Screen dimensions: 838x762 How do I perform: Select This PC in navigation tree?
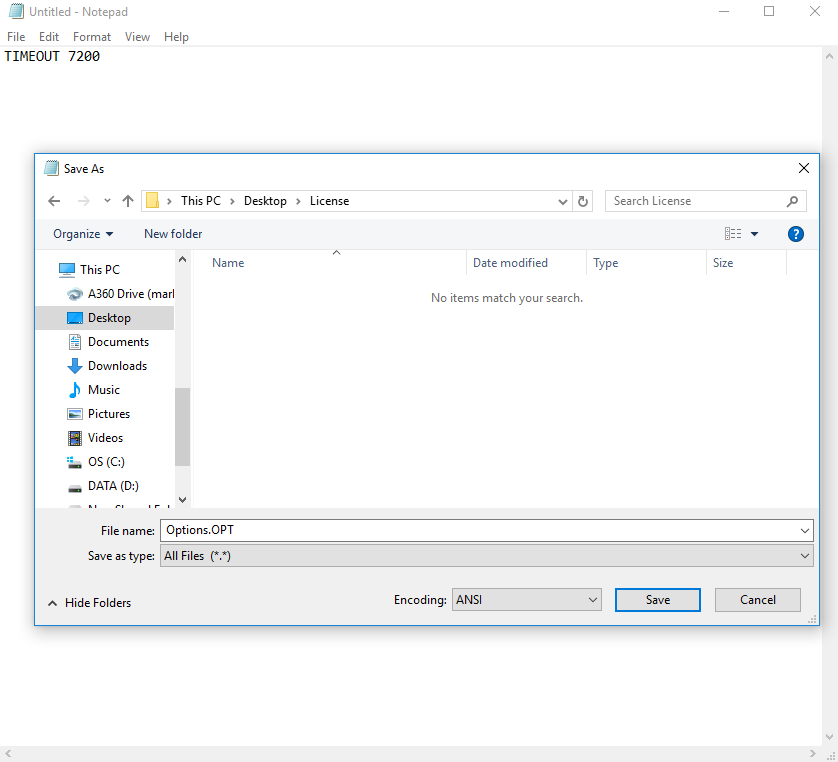[x=100, y=270]
